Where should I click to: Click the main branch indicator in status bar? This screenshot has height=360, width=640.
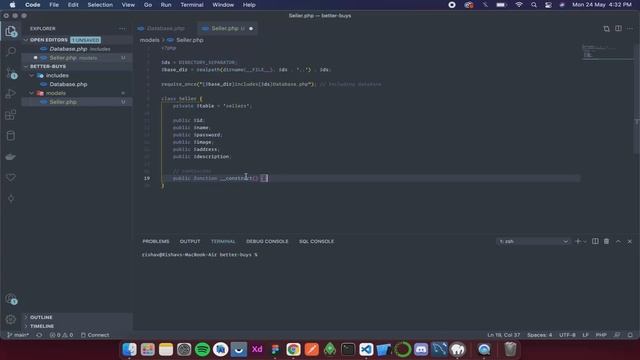point(18,335)
